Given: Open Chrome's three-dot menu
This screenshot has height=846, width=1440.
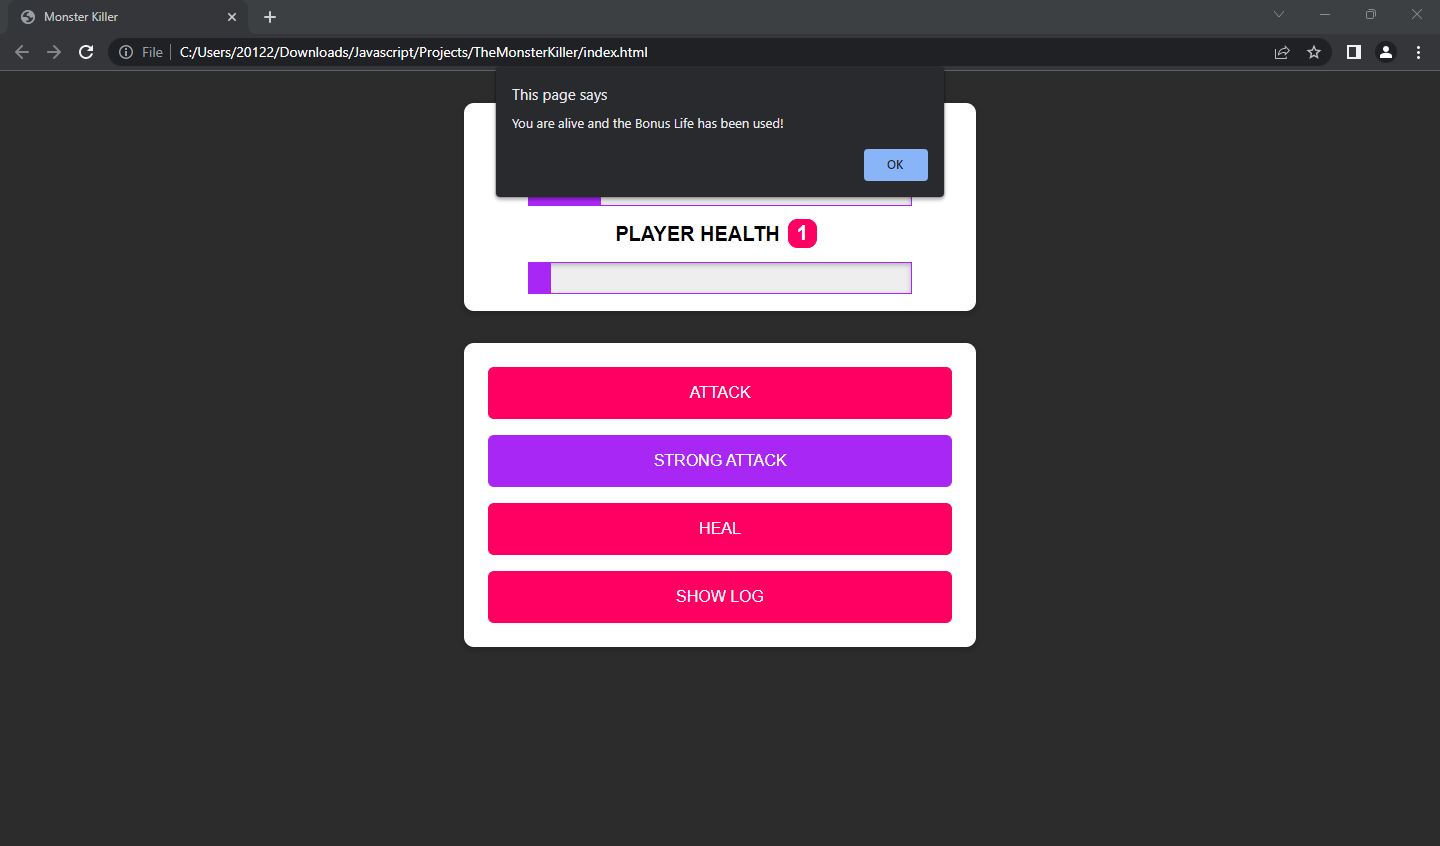Looking at the screenshot, I should click(x=1418, y=52).
